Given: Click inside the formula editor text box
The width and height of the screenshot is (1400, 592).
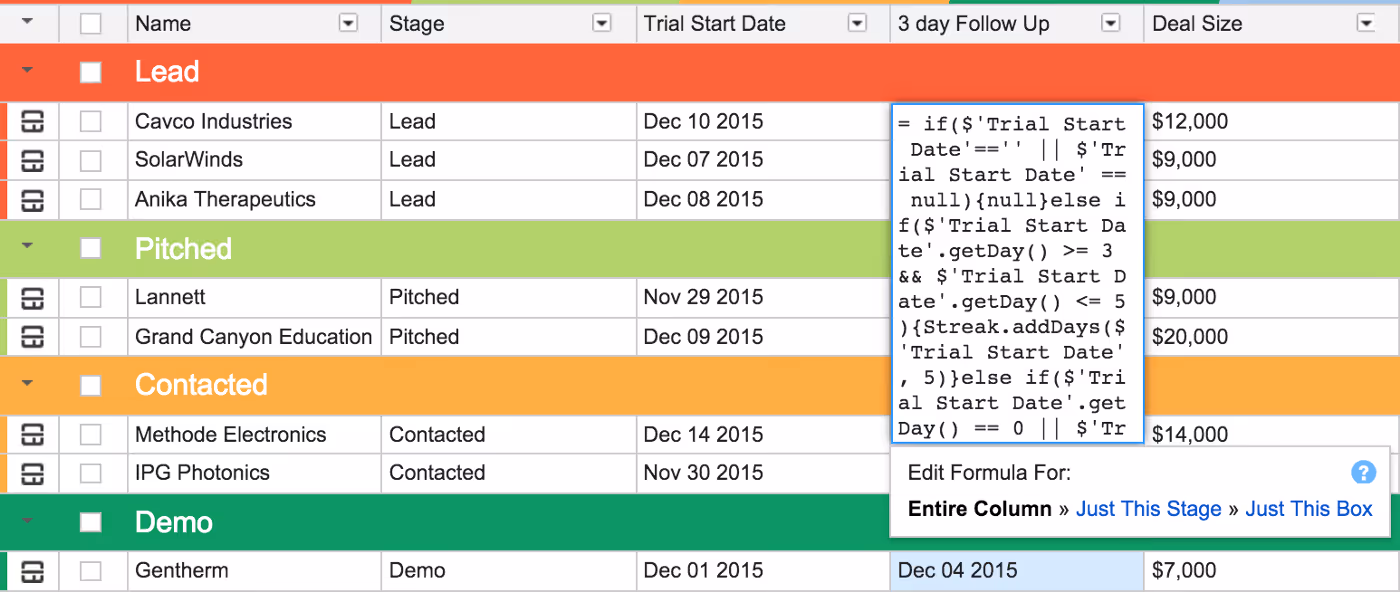Looking at the screenshot, I should coord(1017,274).
